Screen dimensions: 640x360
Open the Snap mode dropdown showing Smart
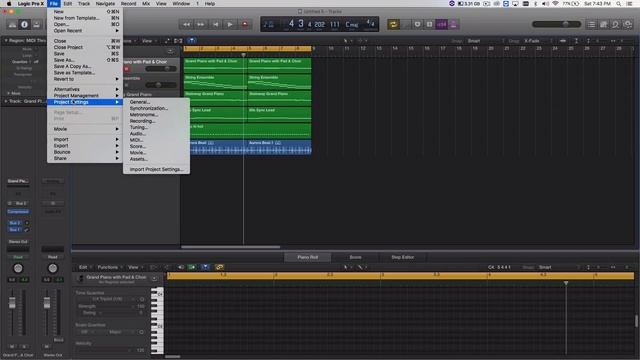pyautogui.click(x=485, y=41)
